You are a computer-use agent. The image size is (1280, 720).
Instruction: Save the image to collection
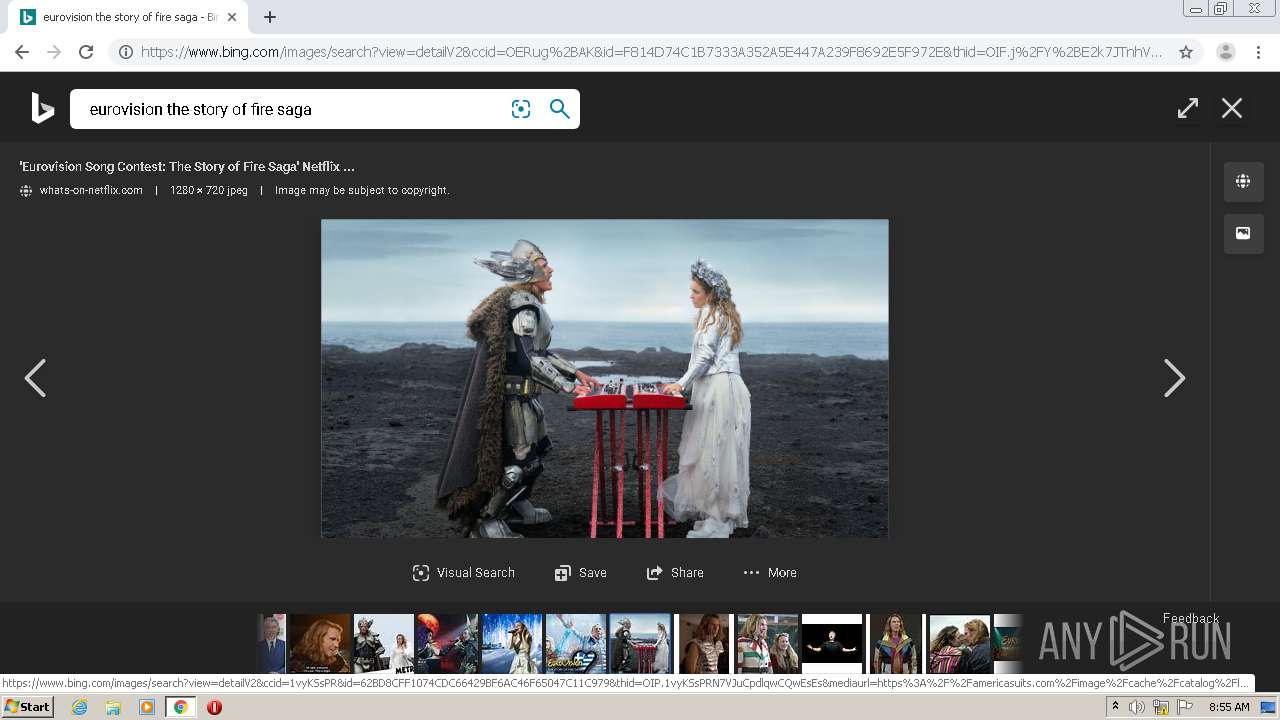[x=581, y=573]
